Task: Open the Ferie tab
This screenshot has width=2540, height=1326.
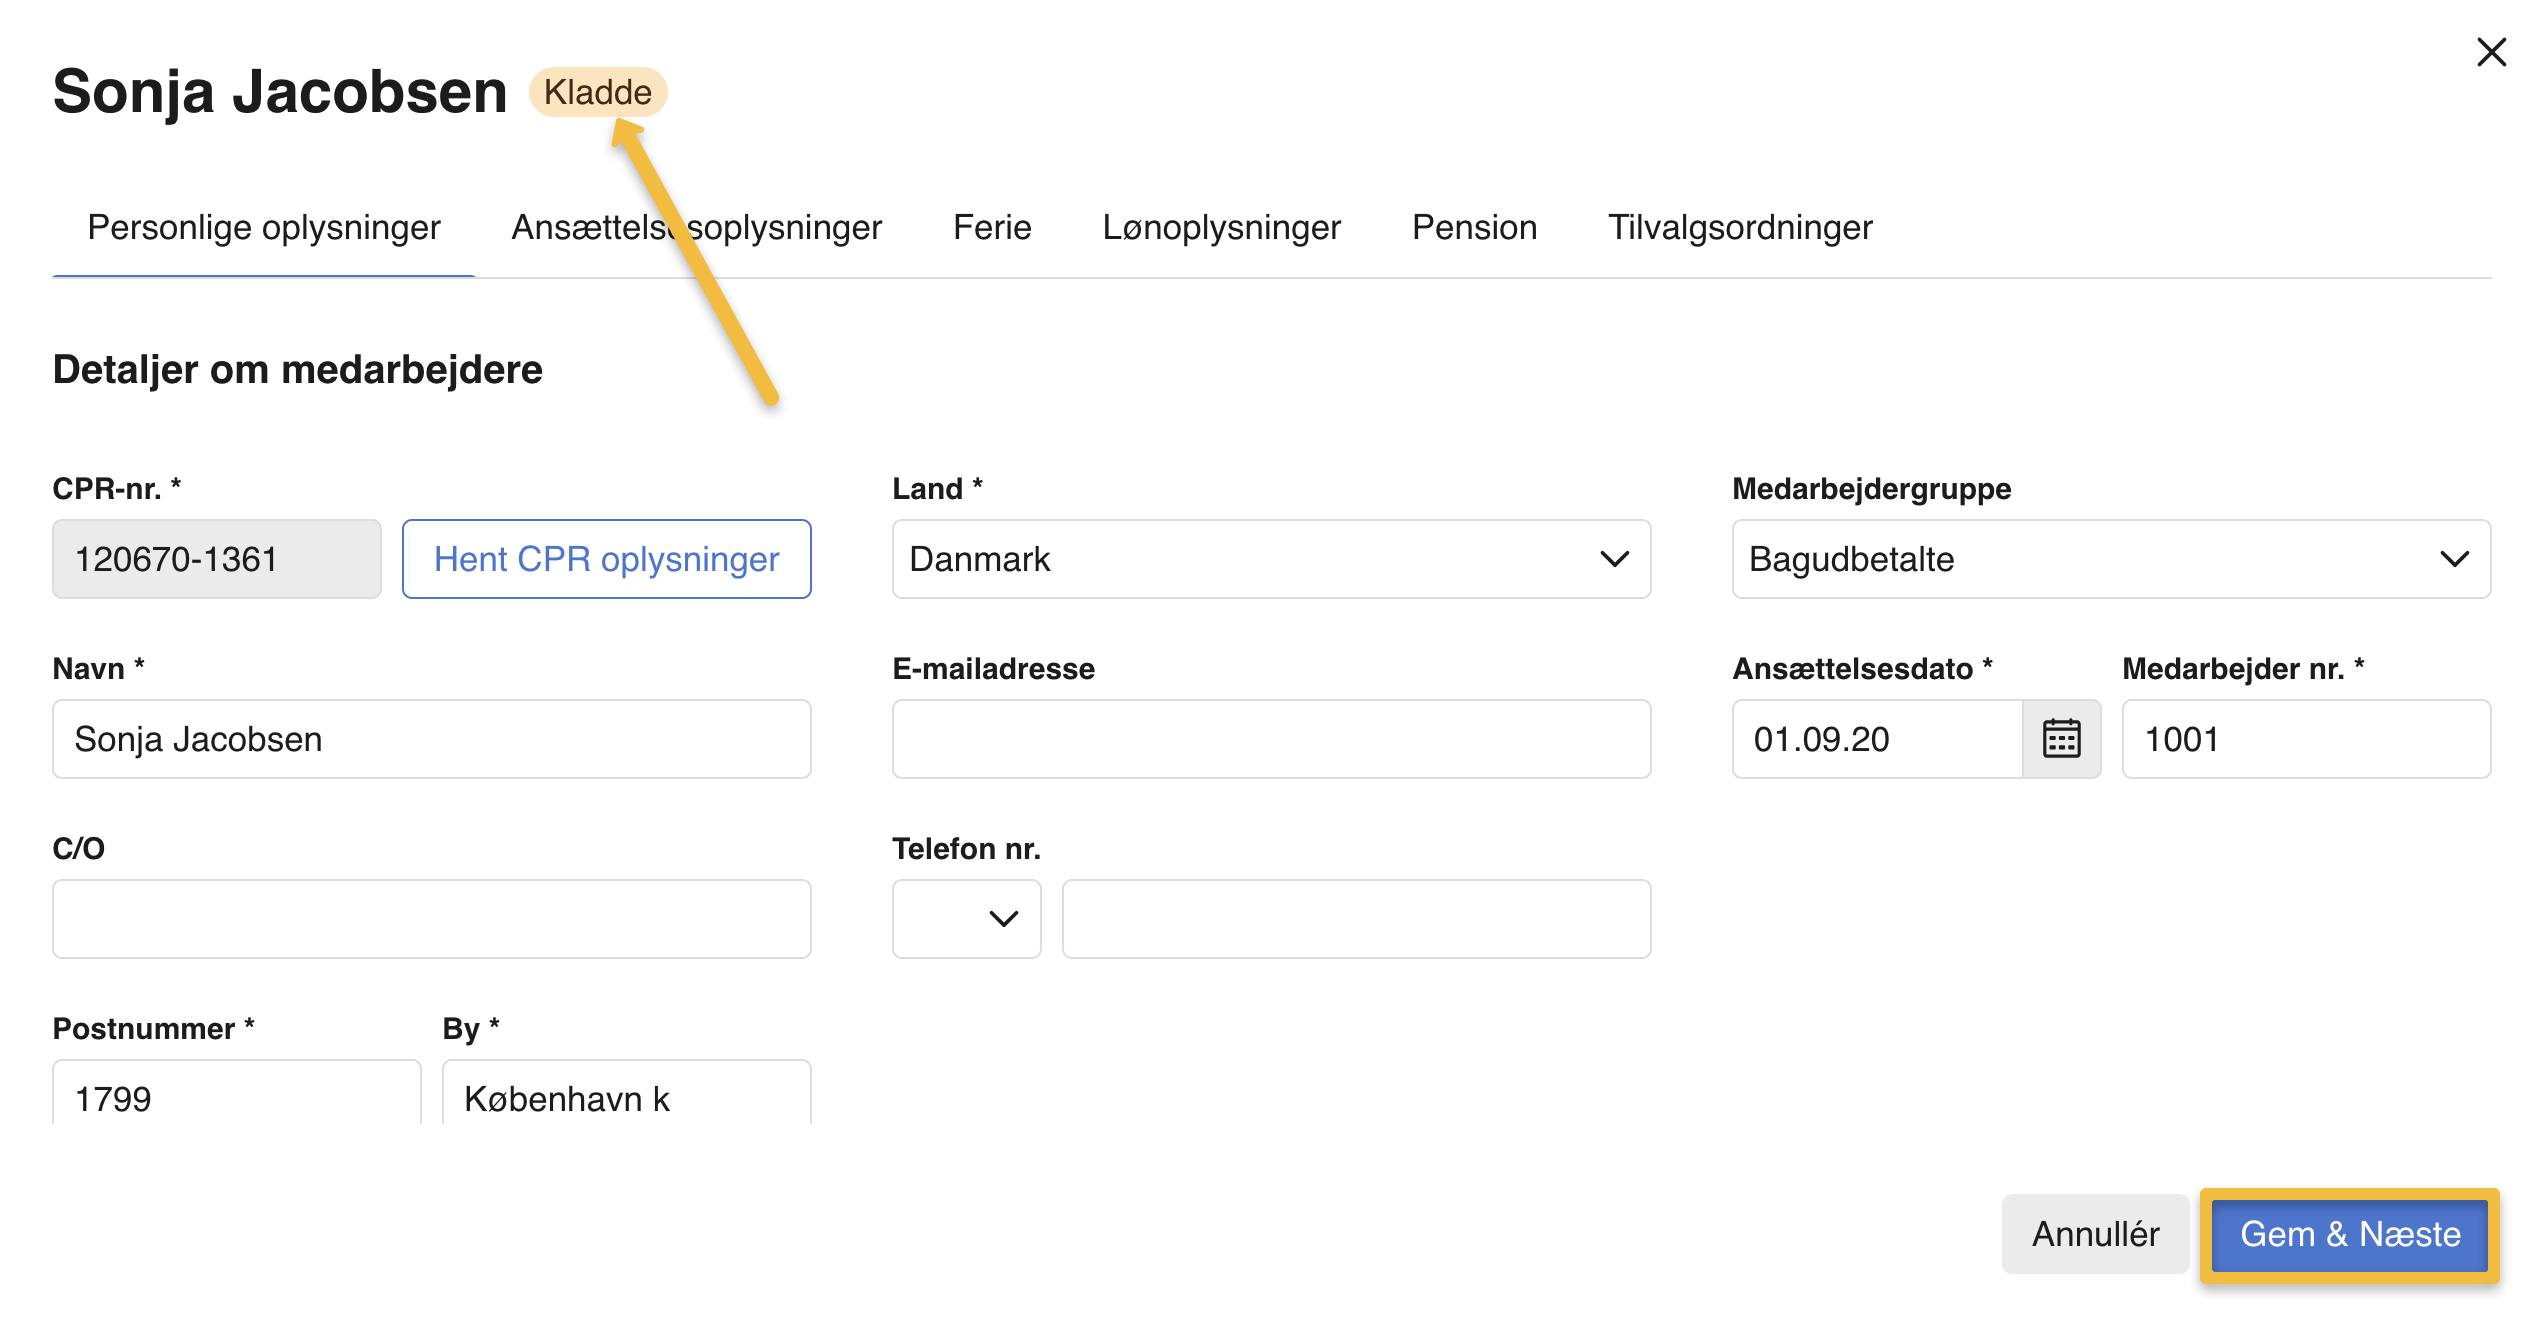Action: coord(991,228)
